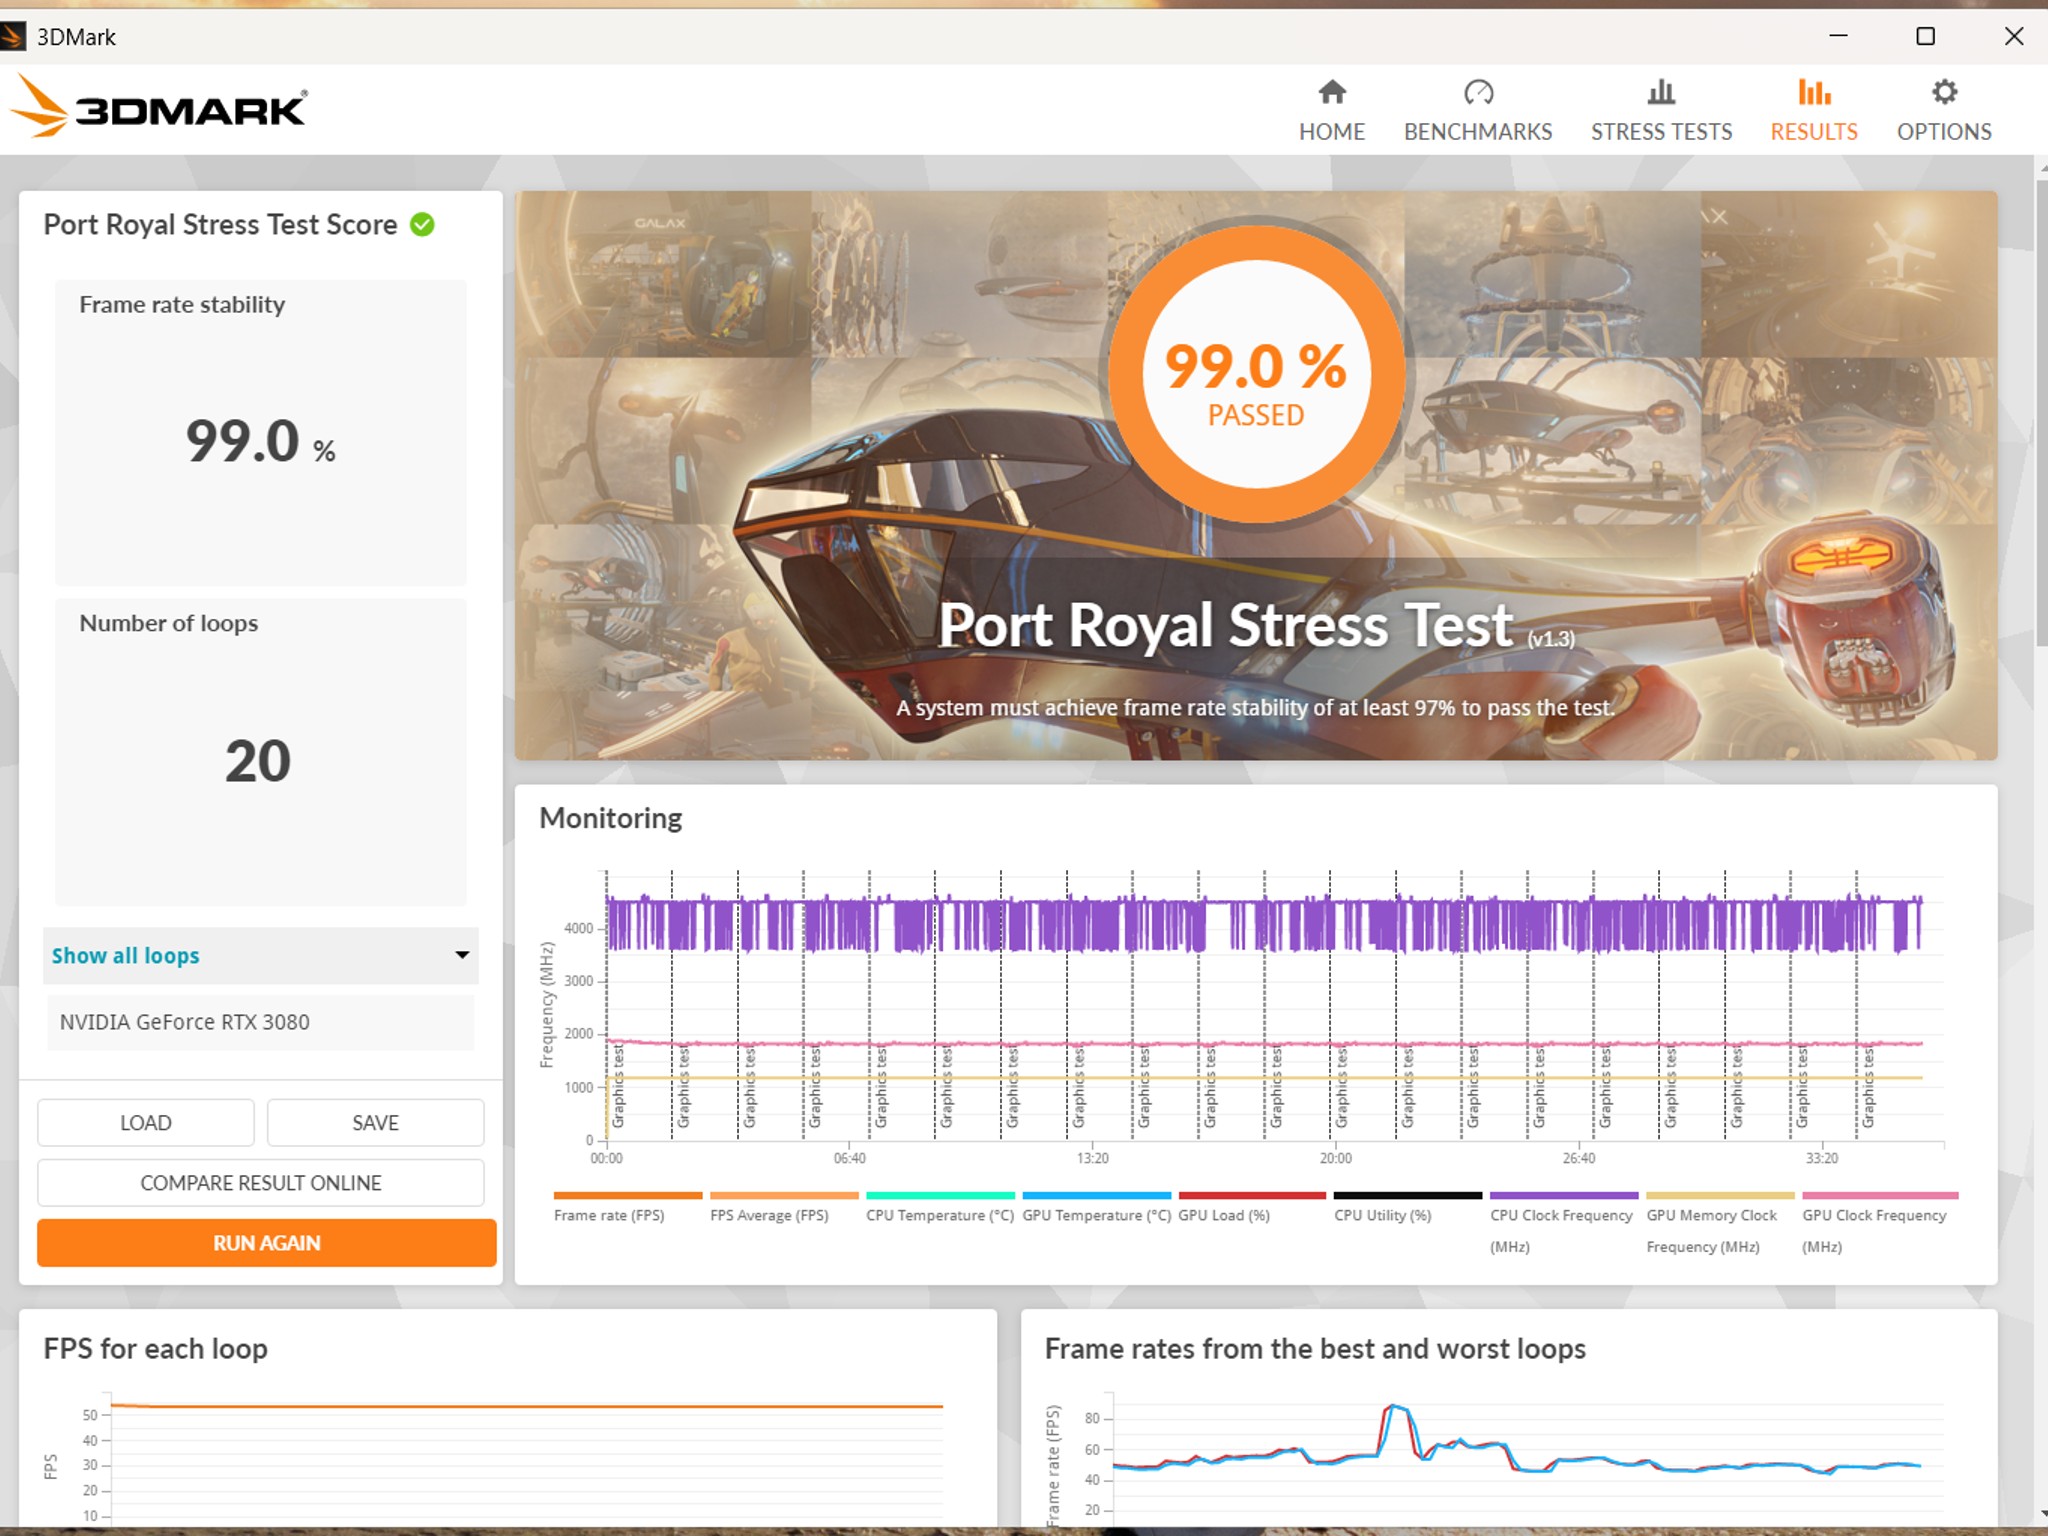Click the 97% pass requirement description text
The image size is (2048, 1536).
click(x=1255, y=708)
